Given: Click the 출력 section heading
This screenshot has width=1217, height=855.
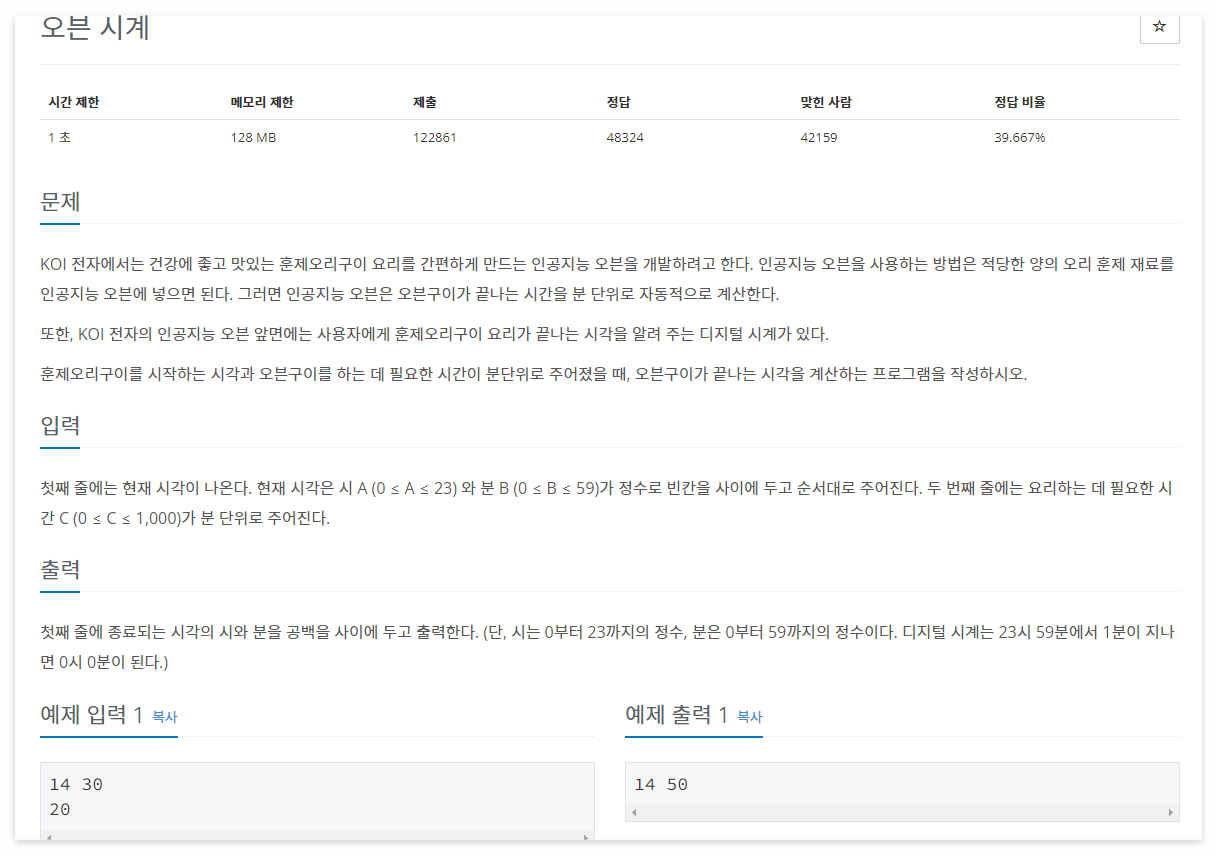Looking at the screenshot, I should (x=60, y=570).
